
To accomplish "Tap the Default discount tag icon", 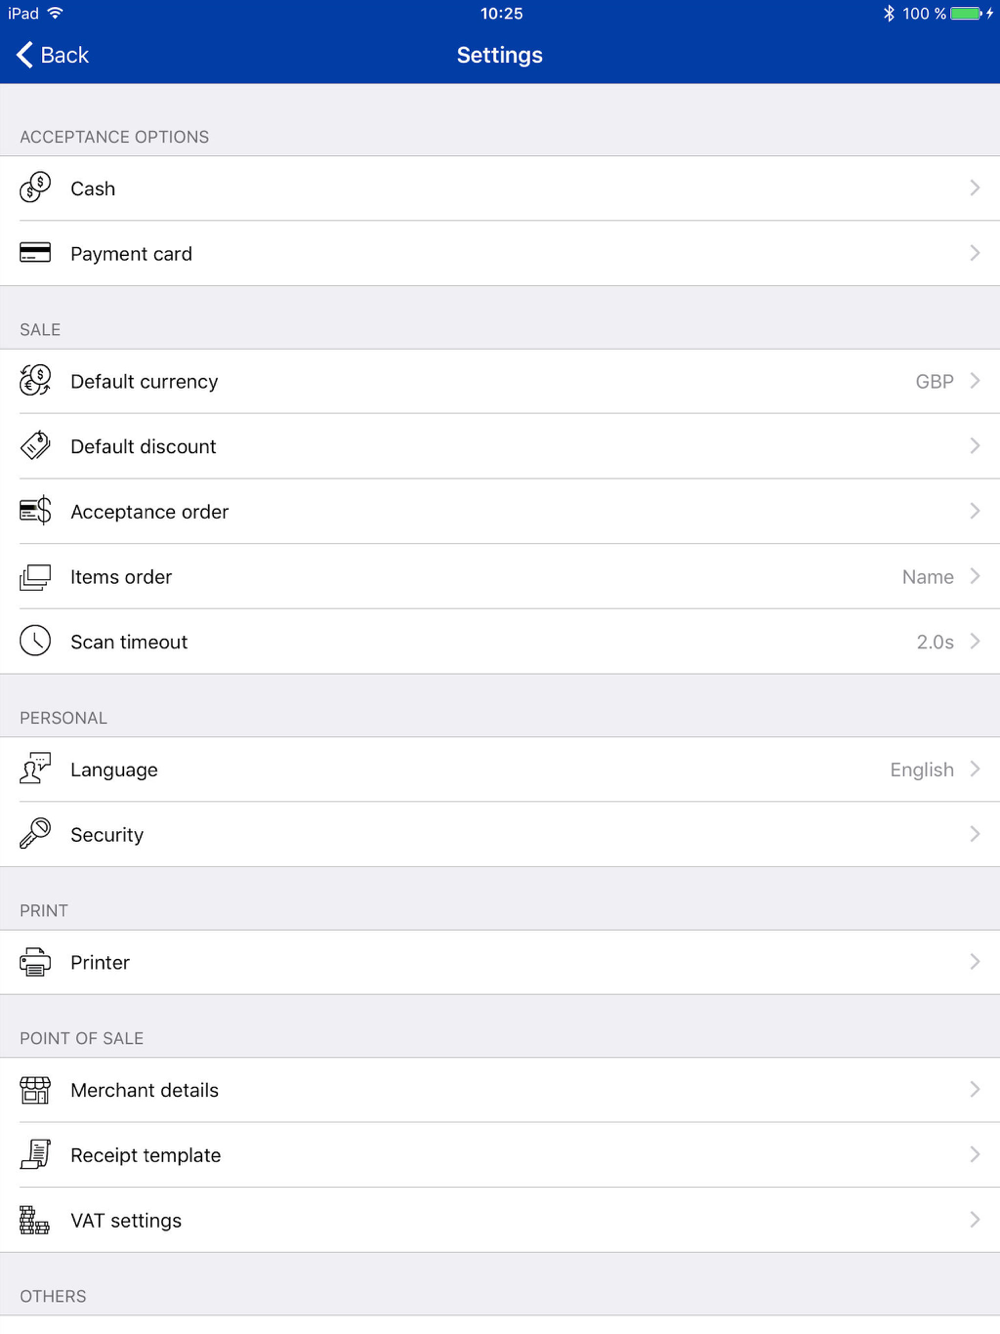I will [35, 445].
